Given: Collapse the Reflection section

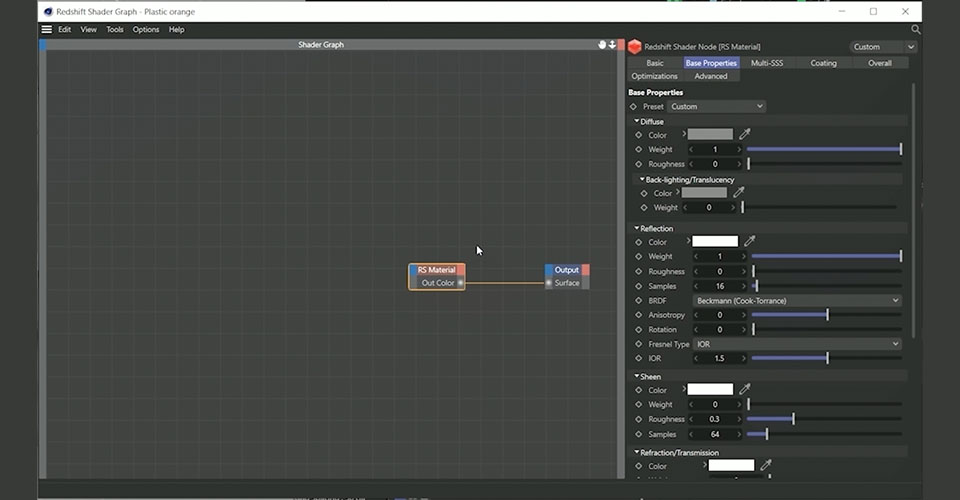Looking at the screenshot, I should (x=637, y=228).
